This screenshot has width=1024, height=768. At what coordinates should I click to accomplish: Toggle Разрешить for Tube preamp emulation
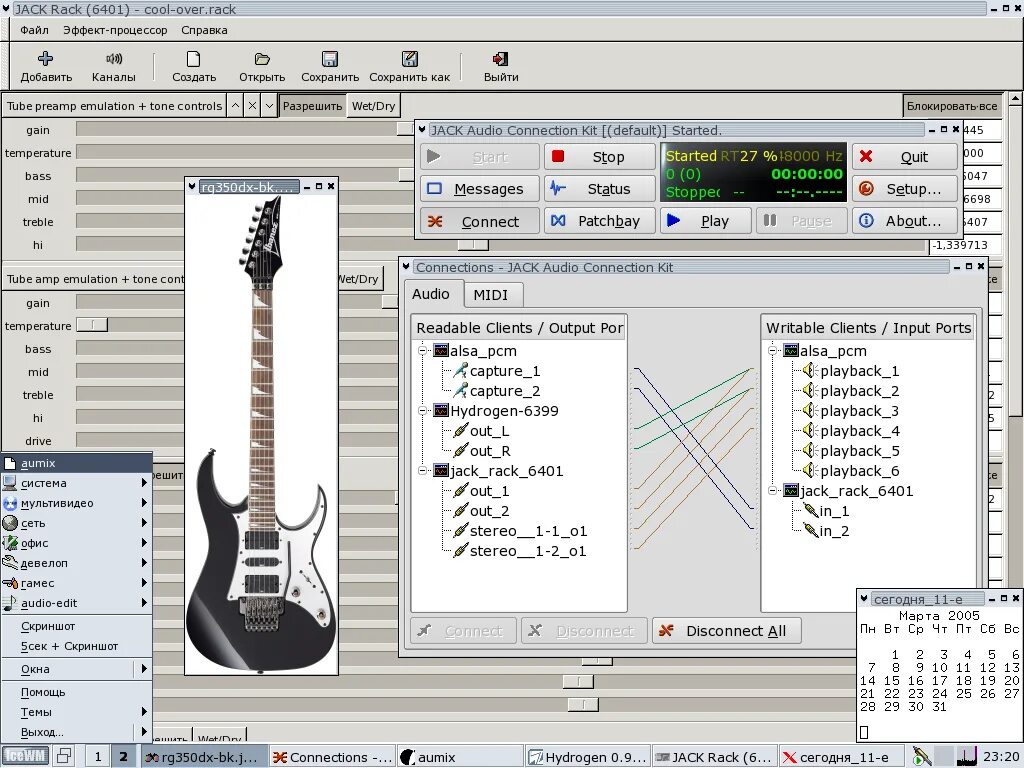click(x=312, y=106)
